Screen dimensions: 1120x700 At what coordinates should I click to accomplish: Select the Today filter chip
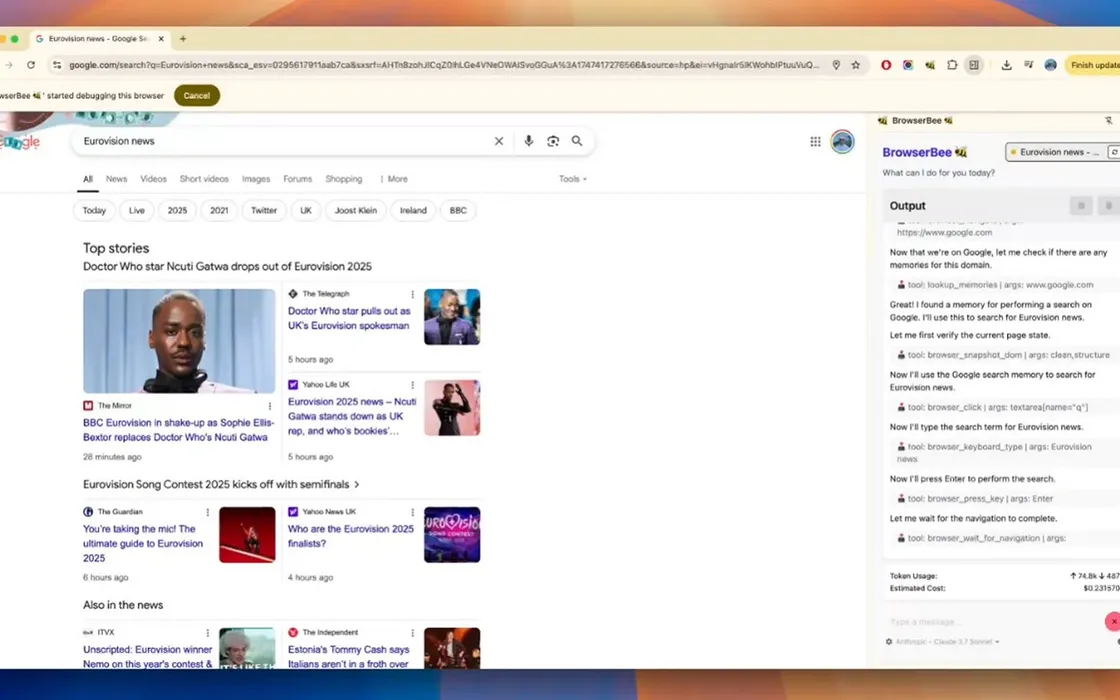(x=94, y=211)
